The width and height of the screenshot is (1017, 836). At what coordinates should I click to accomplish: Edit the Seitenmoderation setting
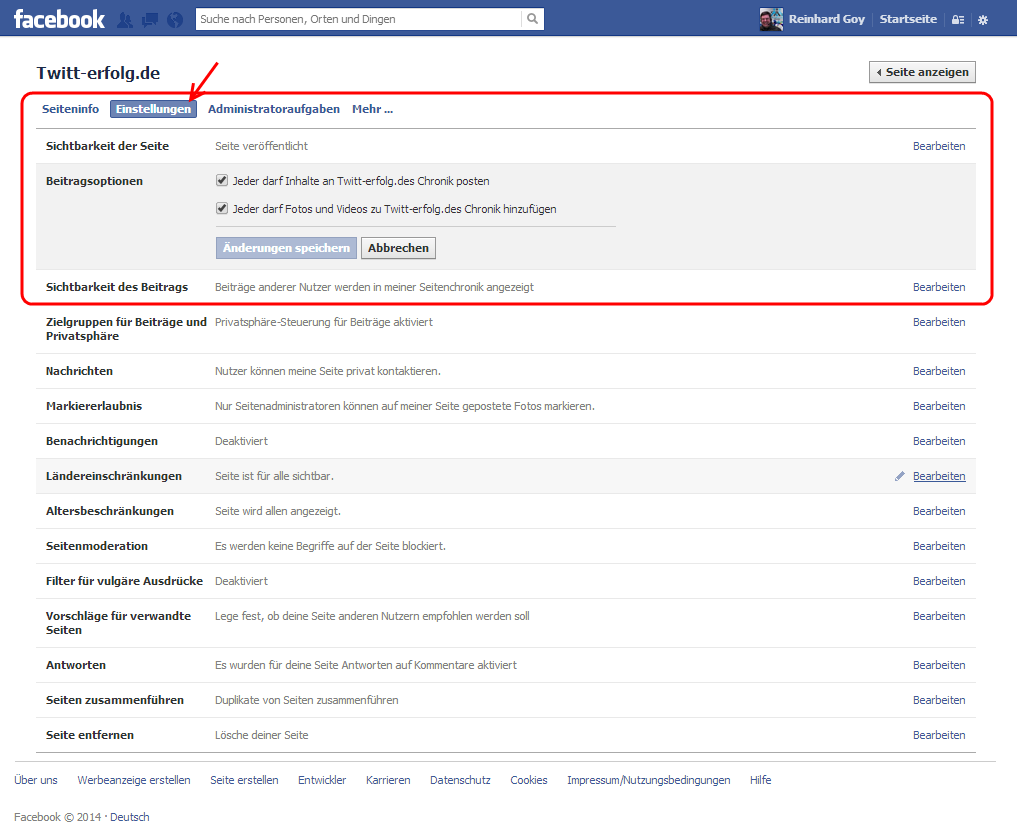tap(939, 546)
